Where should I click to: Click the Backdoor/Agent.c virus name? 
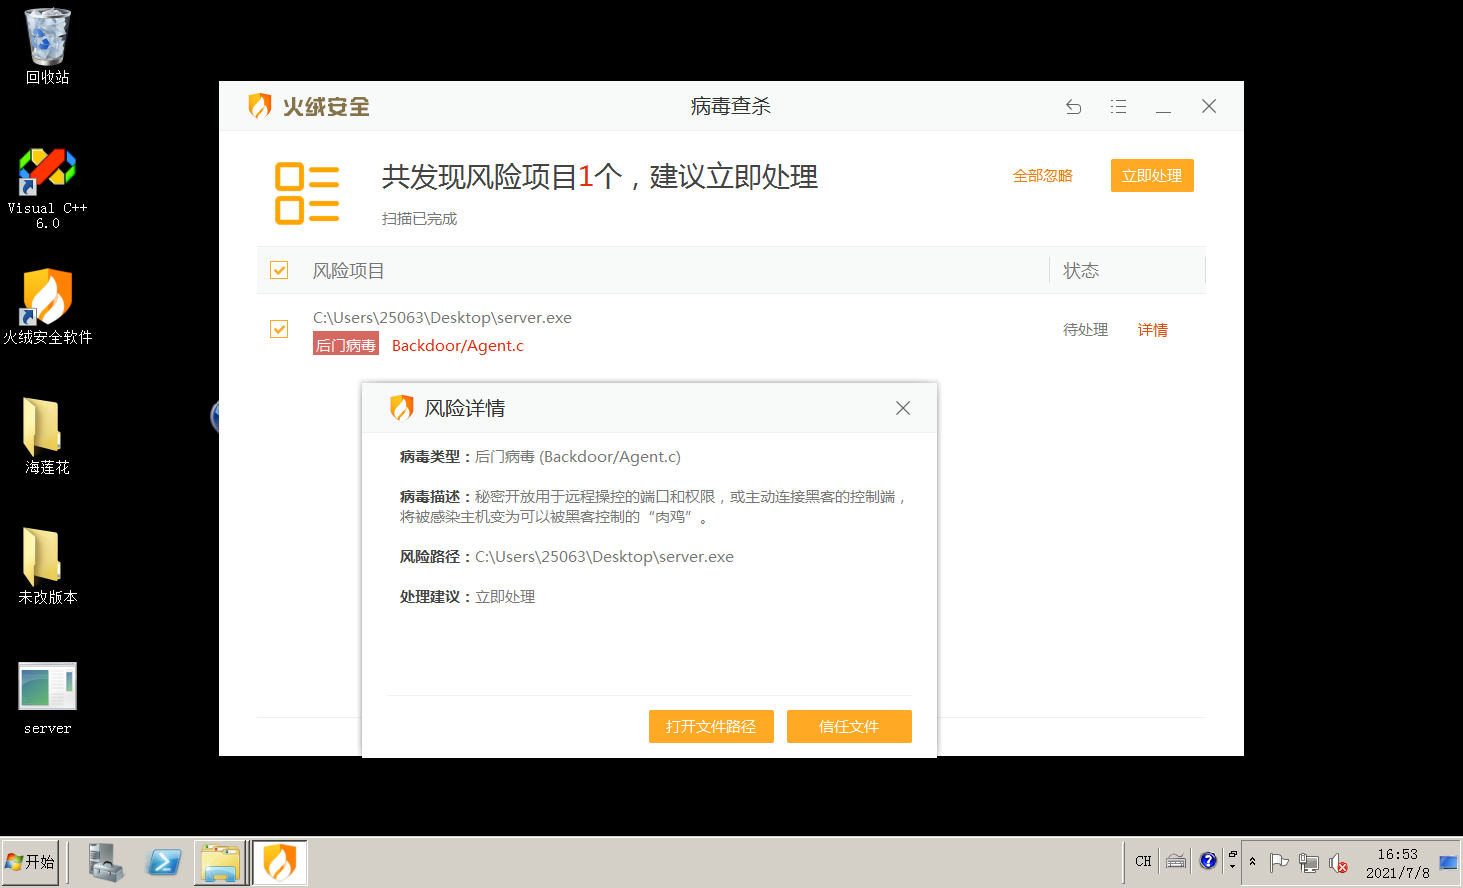458,346
